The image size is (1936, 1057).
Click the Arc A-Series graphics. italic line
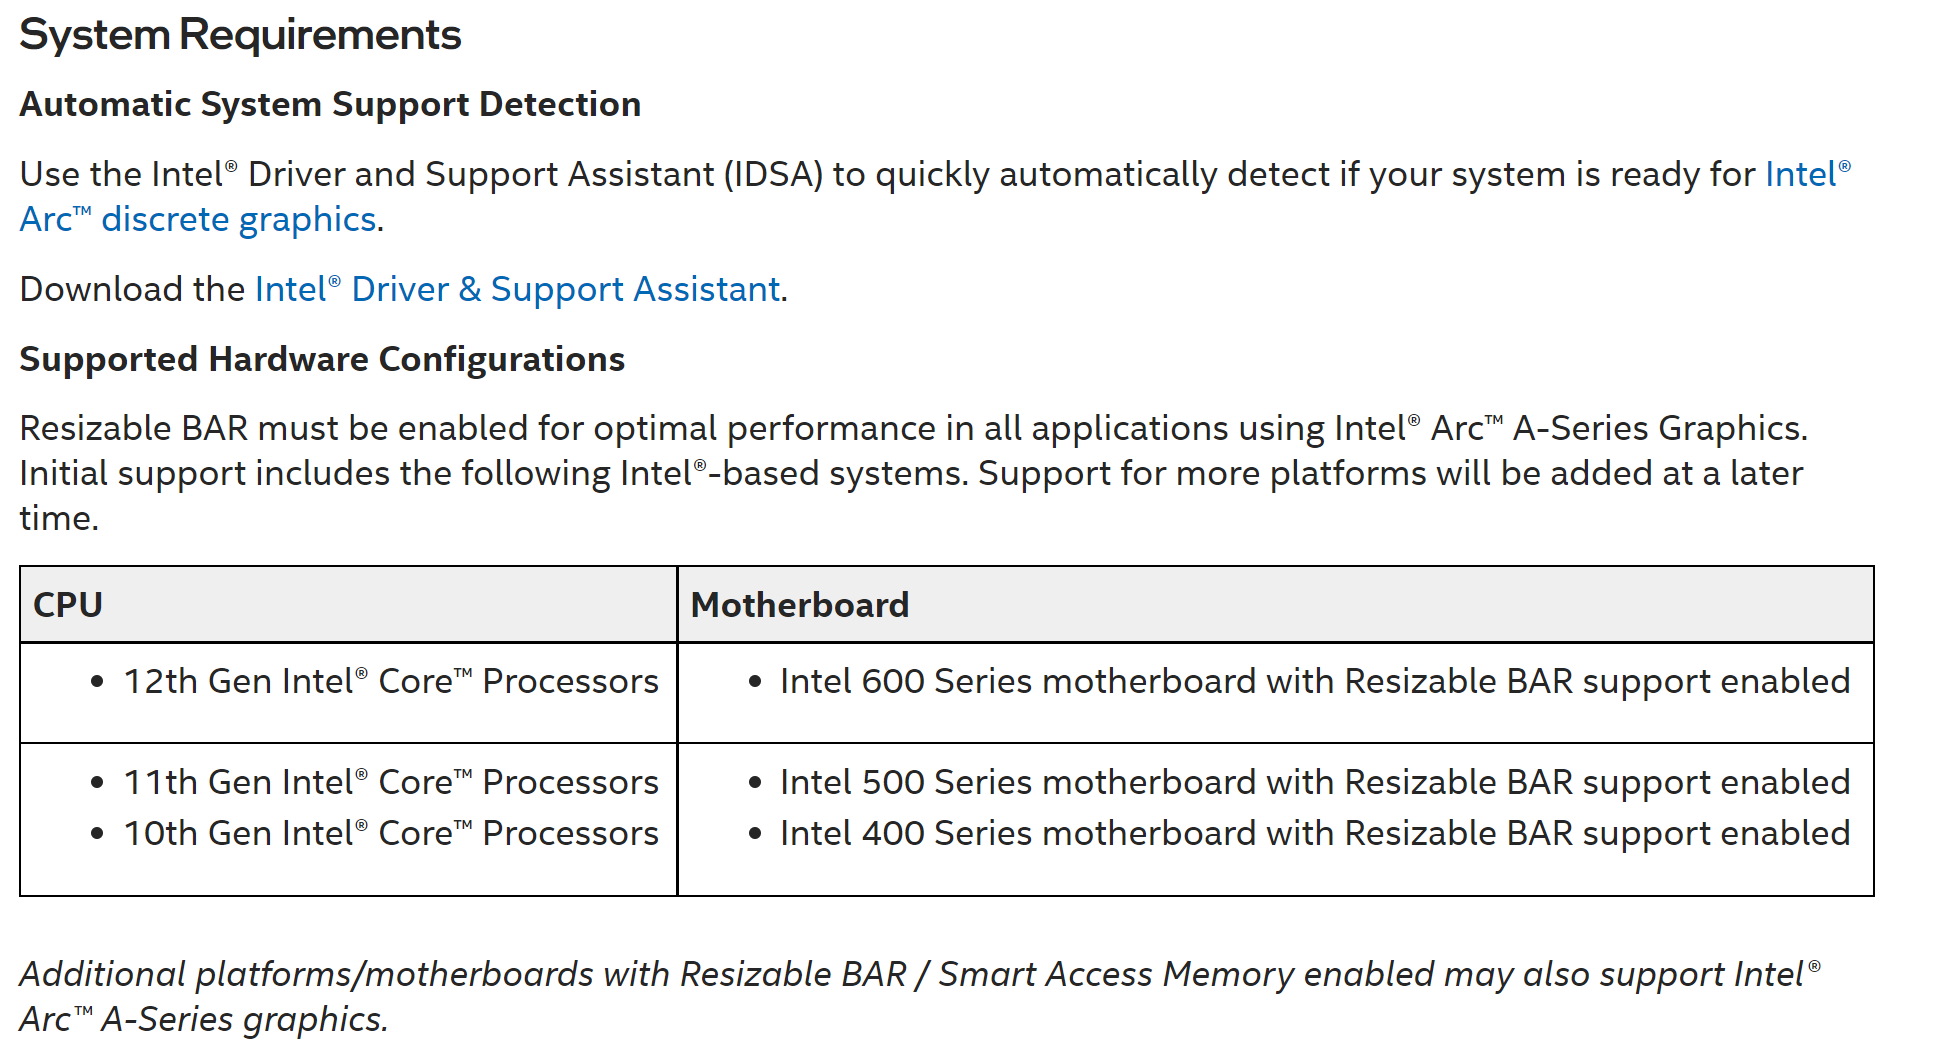(x=203, y=1019)
